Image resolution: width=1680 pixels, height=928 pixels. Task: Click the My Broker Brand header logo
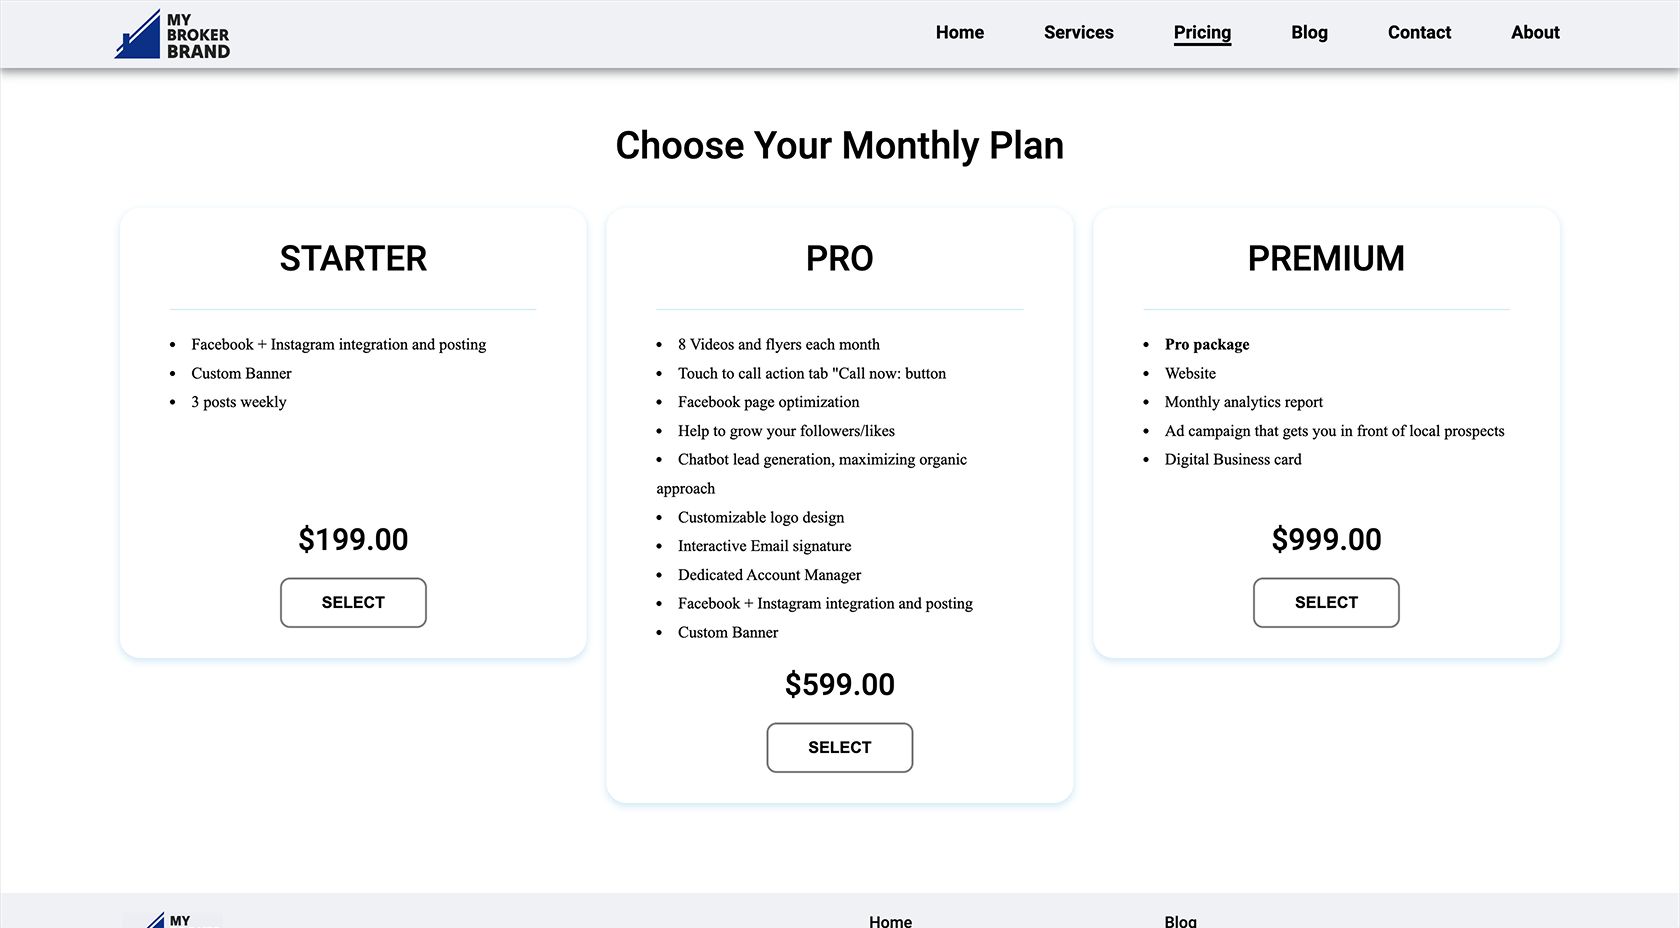[172, 35]
